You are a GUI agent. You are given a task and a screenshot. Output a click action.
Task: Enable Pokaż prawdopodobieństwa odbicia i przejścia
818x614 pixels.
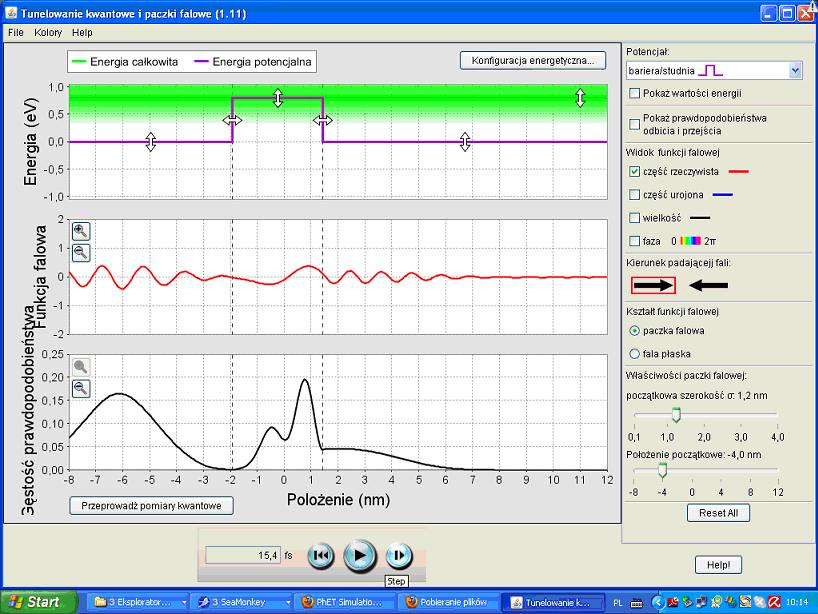(x=634, y=124)
